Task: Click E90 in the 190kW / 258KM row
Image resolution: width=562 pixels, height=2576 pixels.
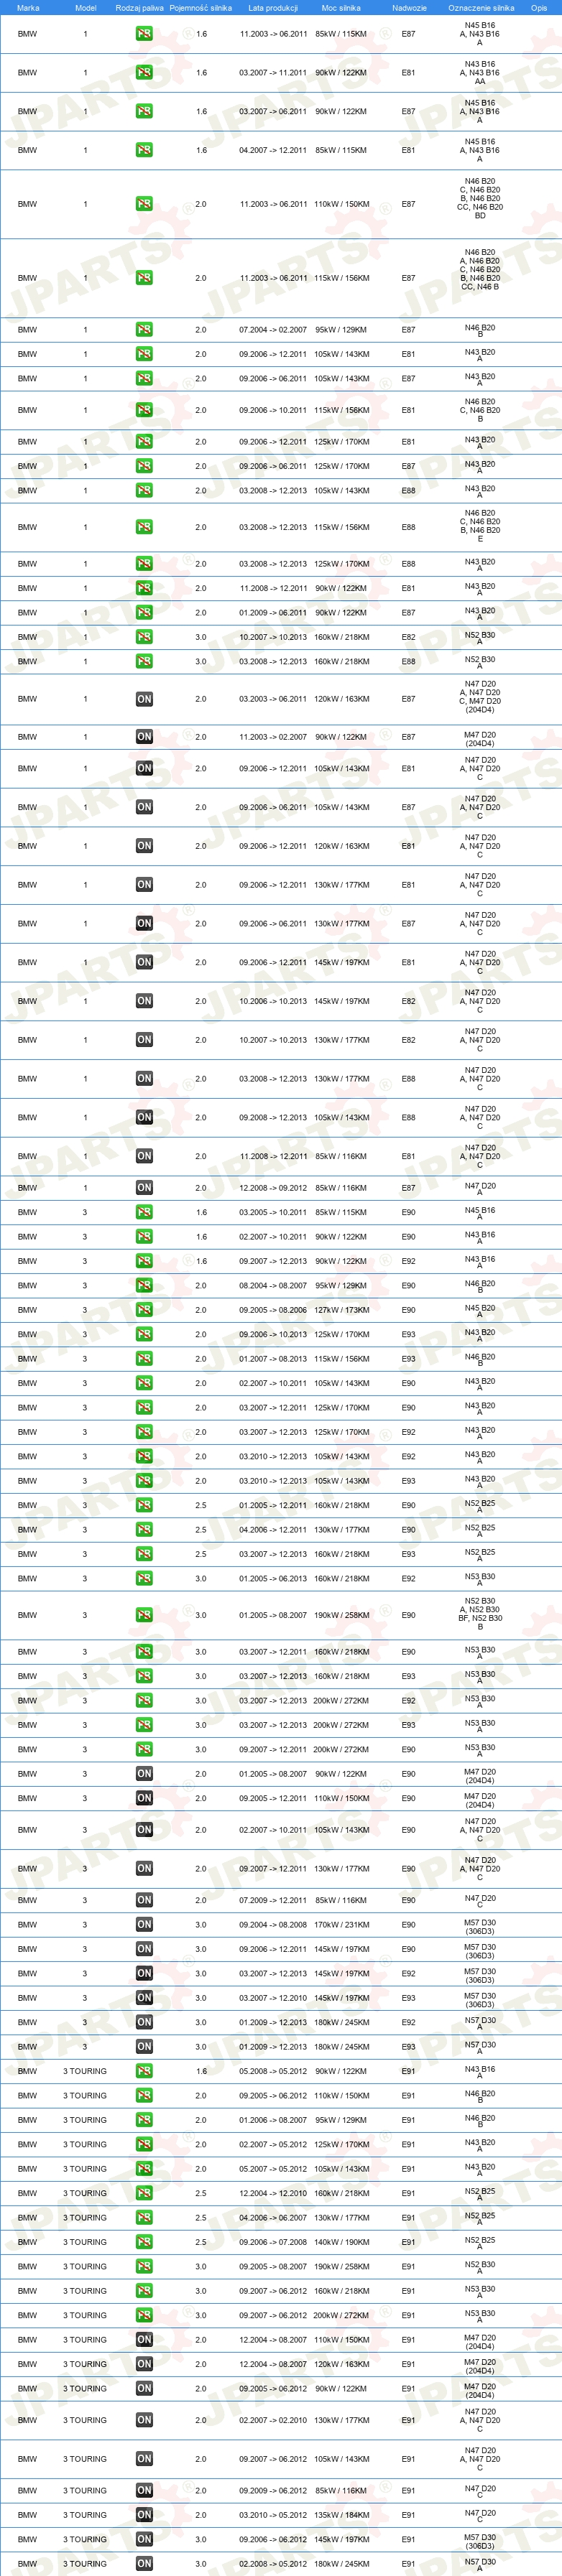Action: [x=408, y=1615]
